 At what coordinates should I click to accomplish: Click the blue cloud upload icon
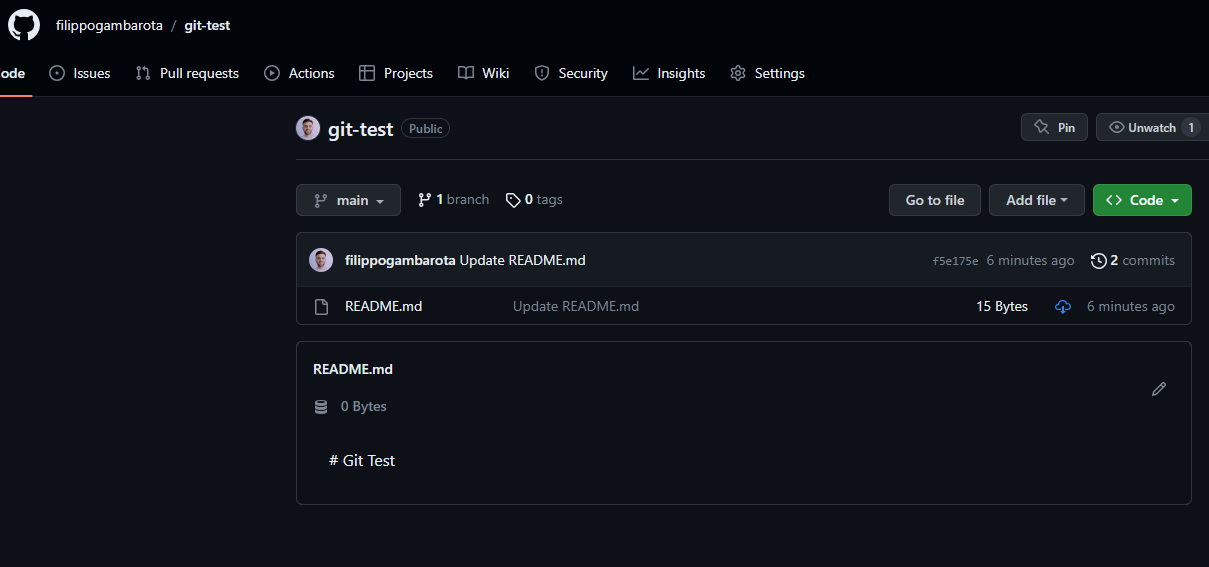click(1063, 307)
